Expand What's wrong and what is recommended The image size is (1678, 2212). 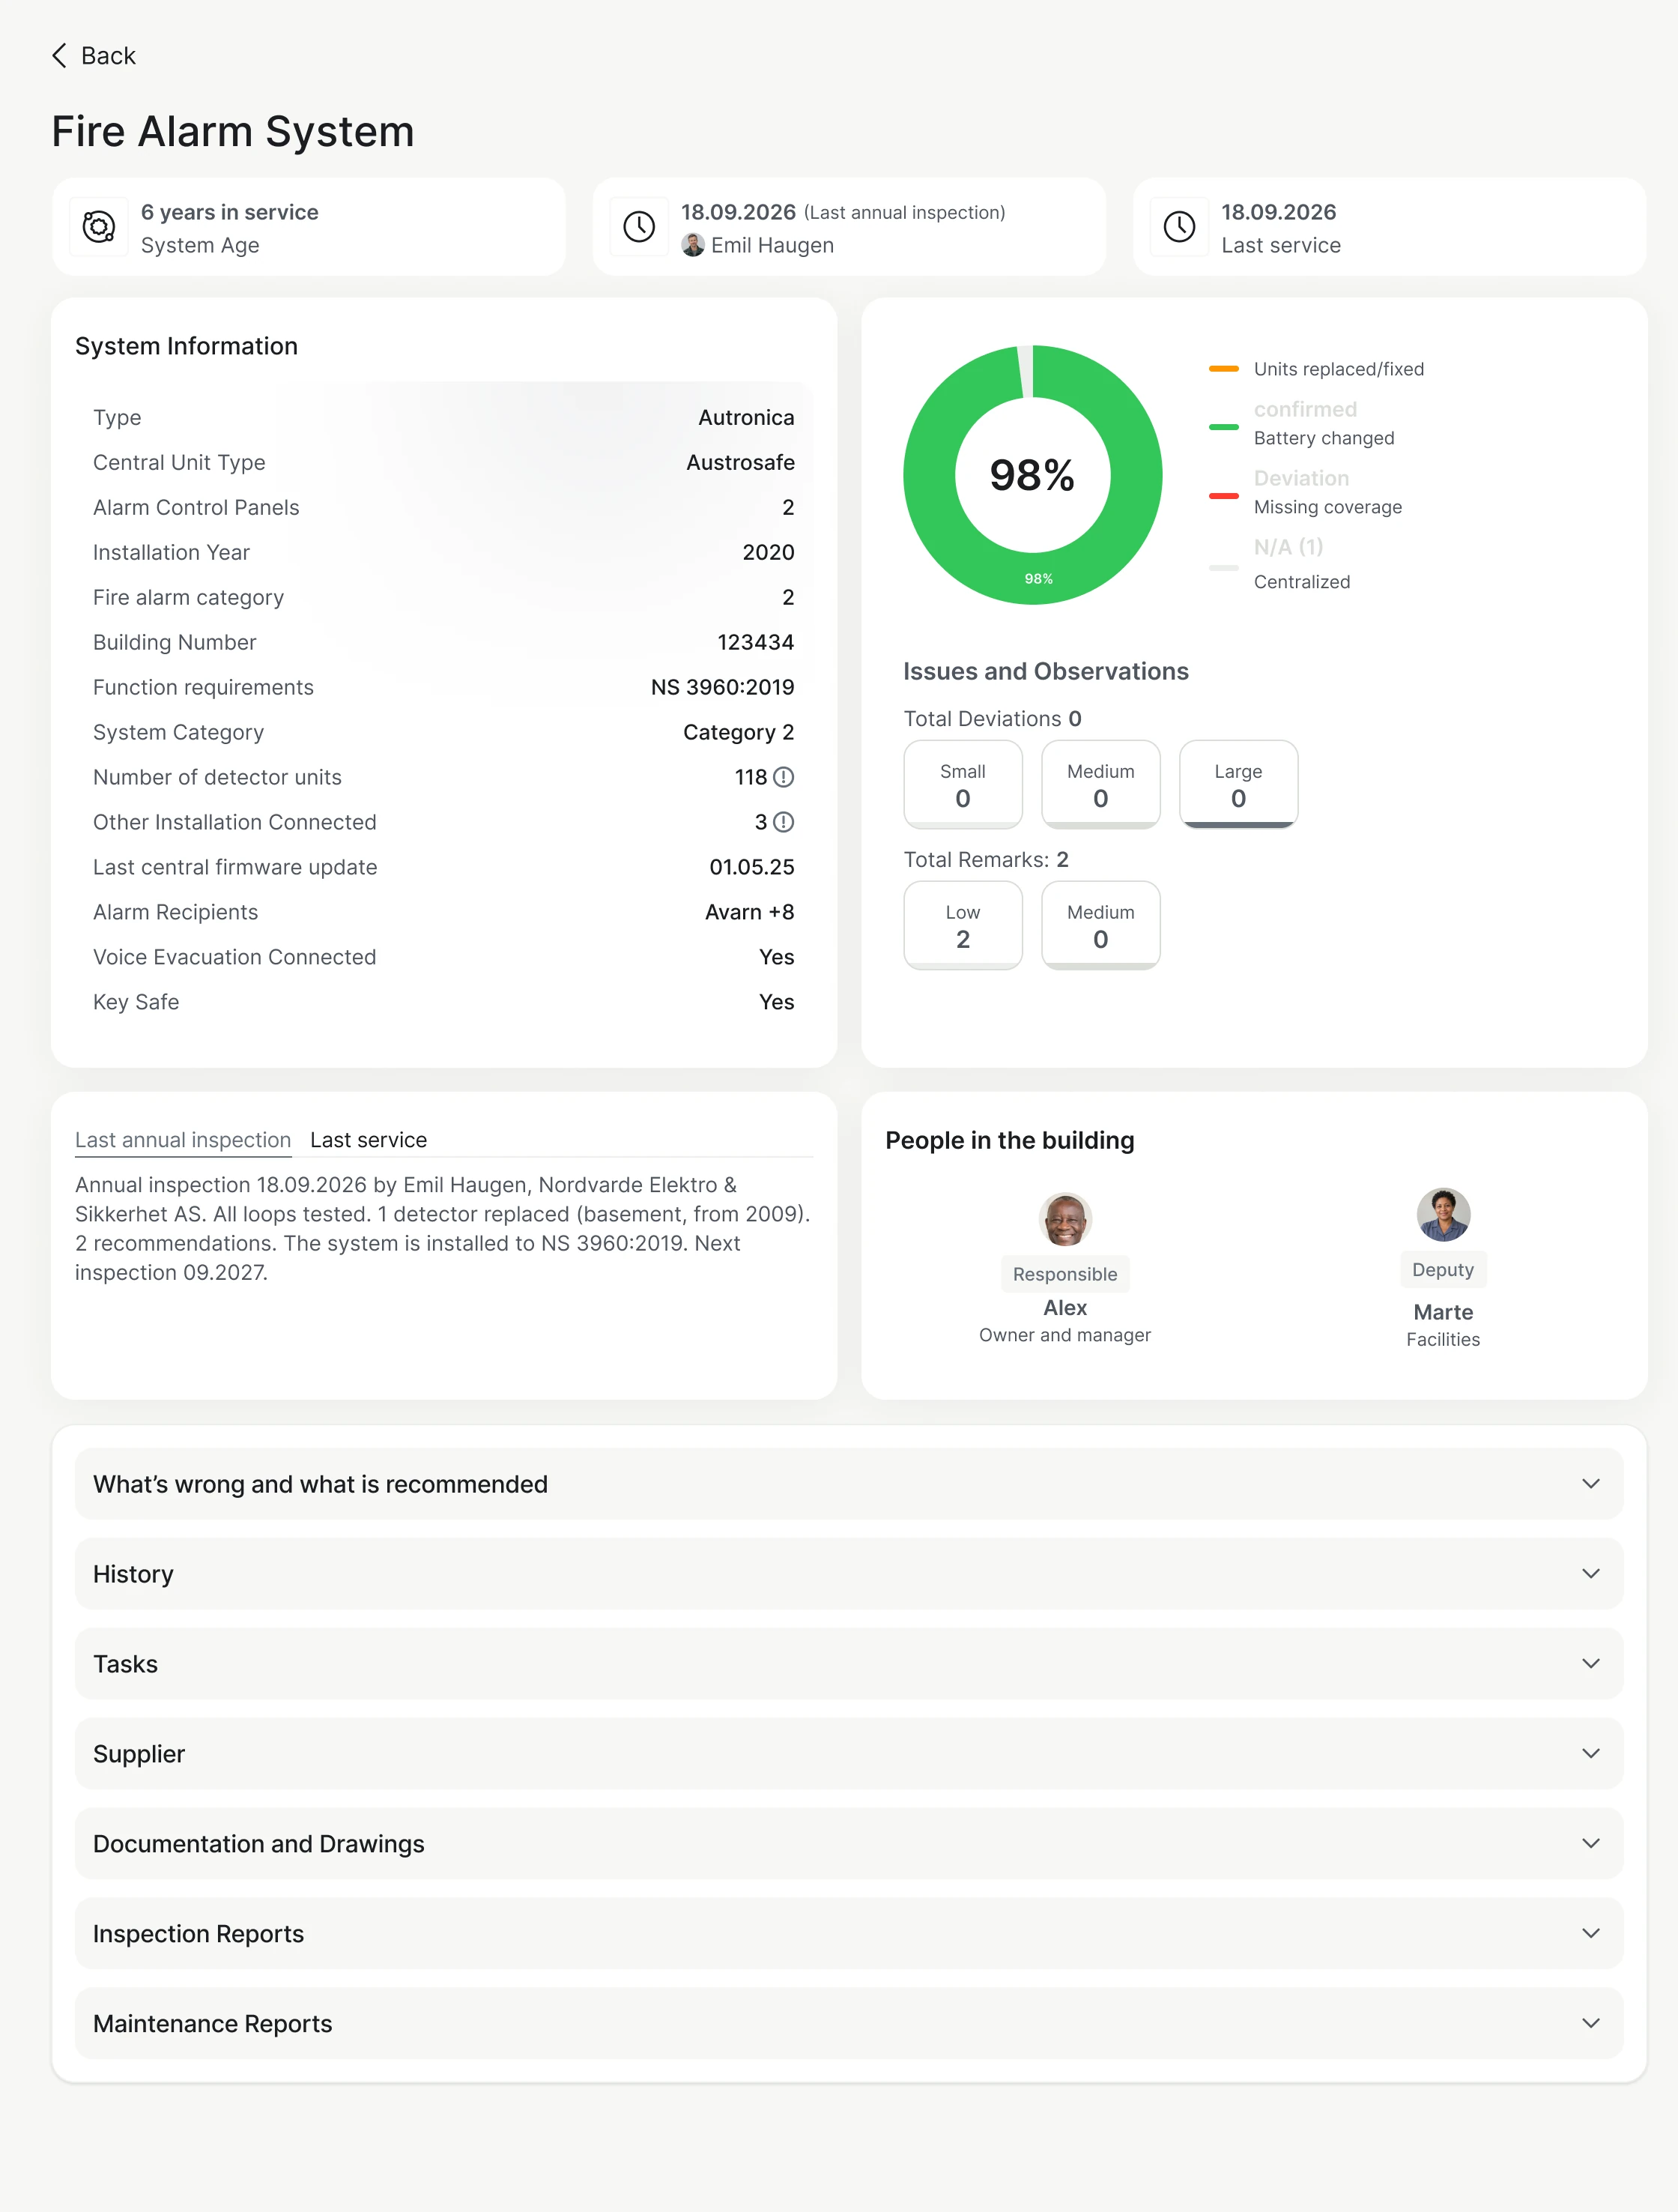[x=849, y=1484]
